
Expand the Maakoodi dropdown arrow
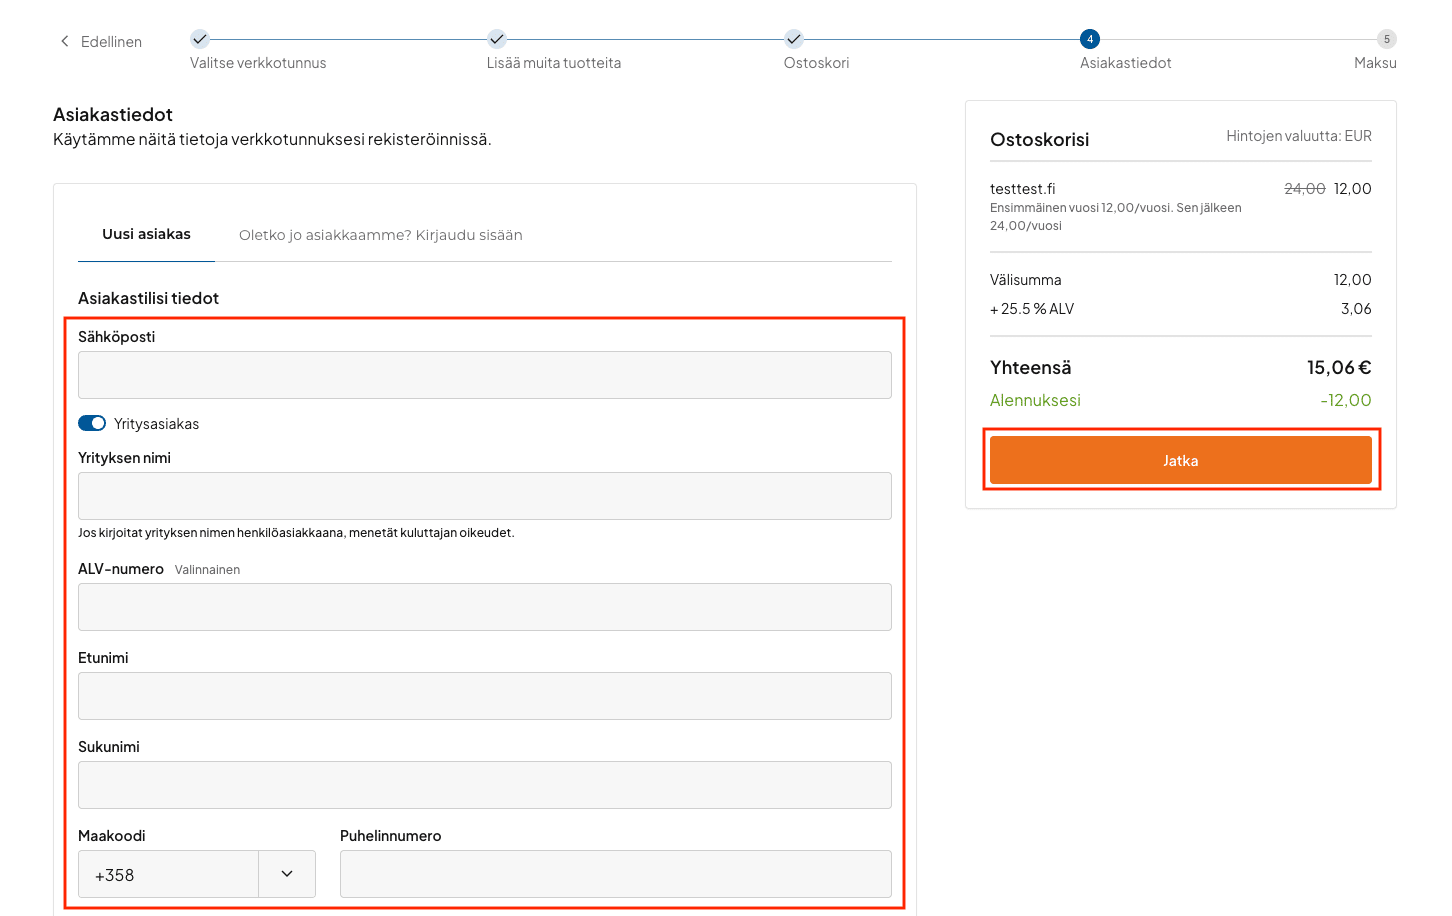pos(287,874)
